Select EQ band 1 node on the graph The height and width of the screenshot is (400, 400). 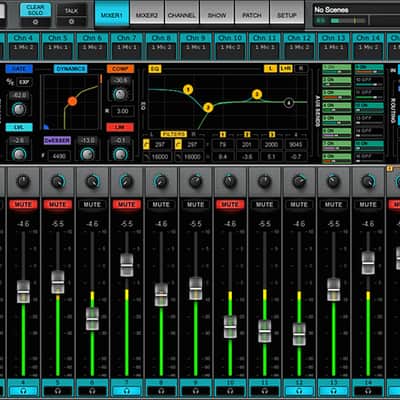pos(188,90)
